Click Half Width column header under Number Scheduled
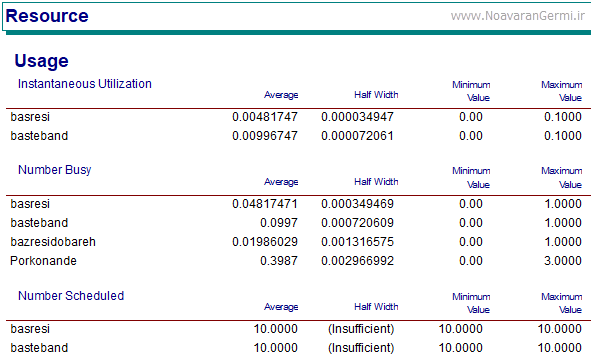The height and width of the screenshot is (364, 591). (376, 307)
